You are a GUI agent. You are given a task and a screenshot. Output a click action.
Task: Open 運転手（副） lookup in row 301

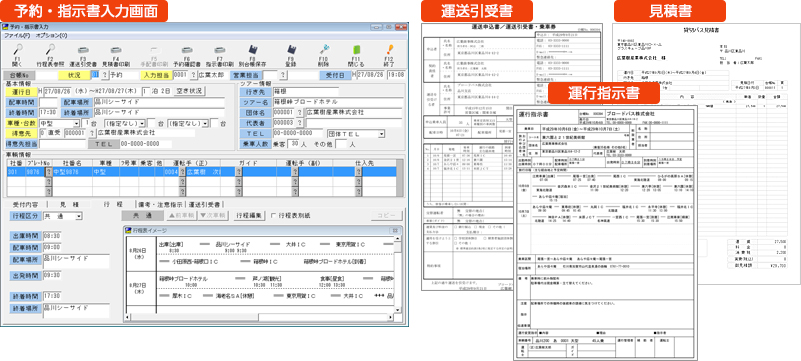pyautogui.click(x=295, y=172)
